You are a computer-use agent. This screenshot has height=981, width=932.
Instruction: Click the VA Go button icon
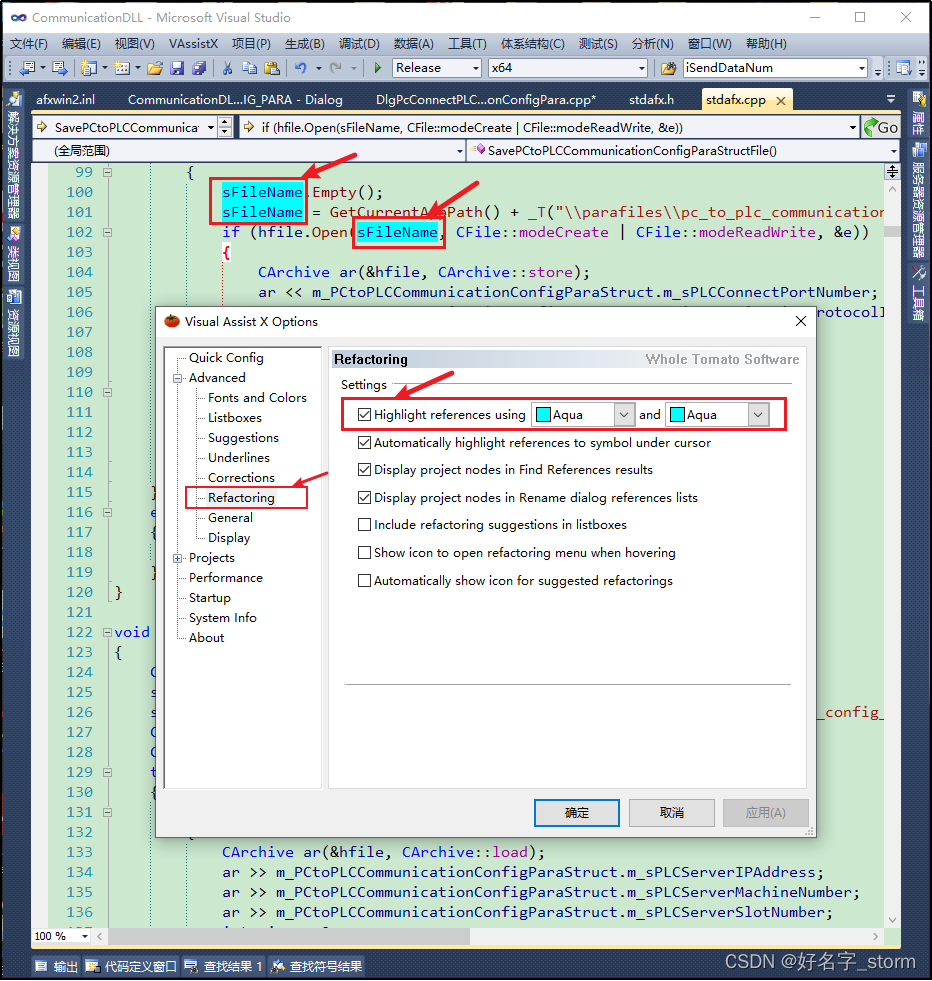pos(881,128)
